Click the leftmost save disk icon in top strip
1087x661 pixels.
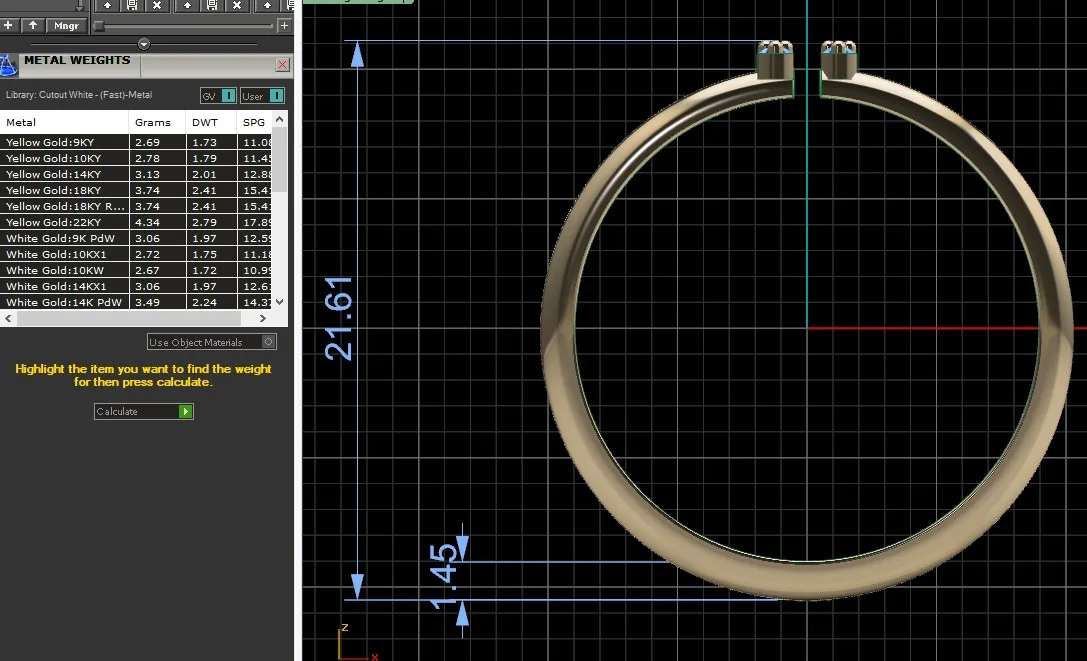tap(132, 6)
